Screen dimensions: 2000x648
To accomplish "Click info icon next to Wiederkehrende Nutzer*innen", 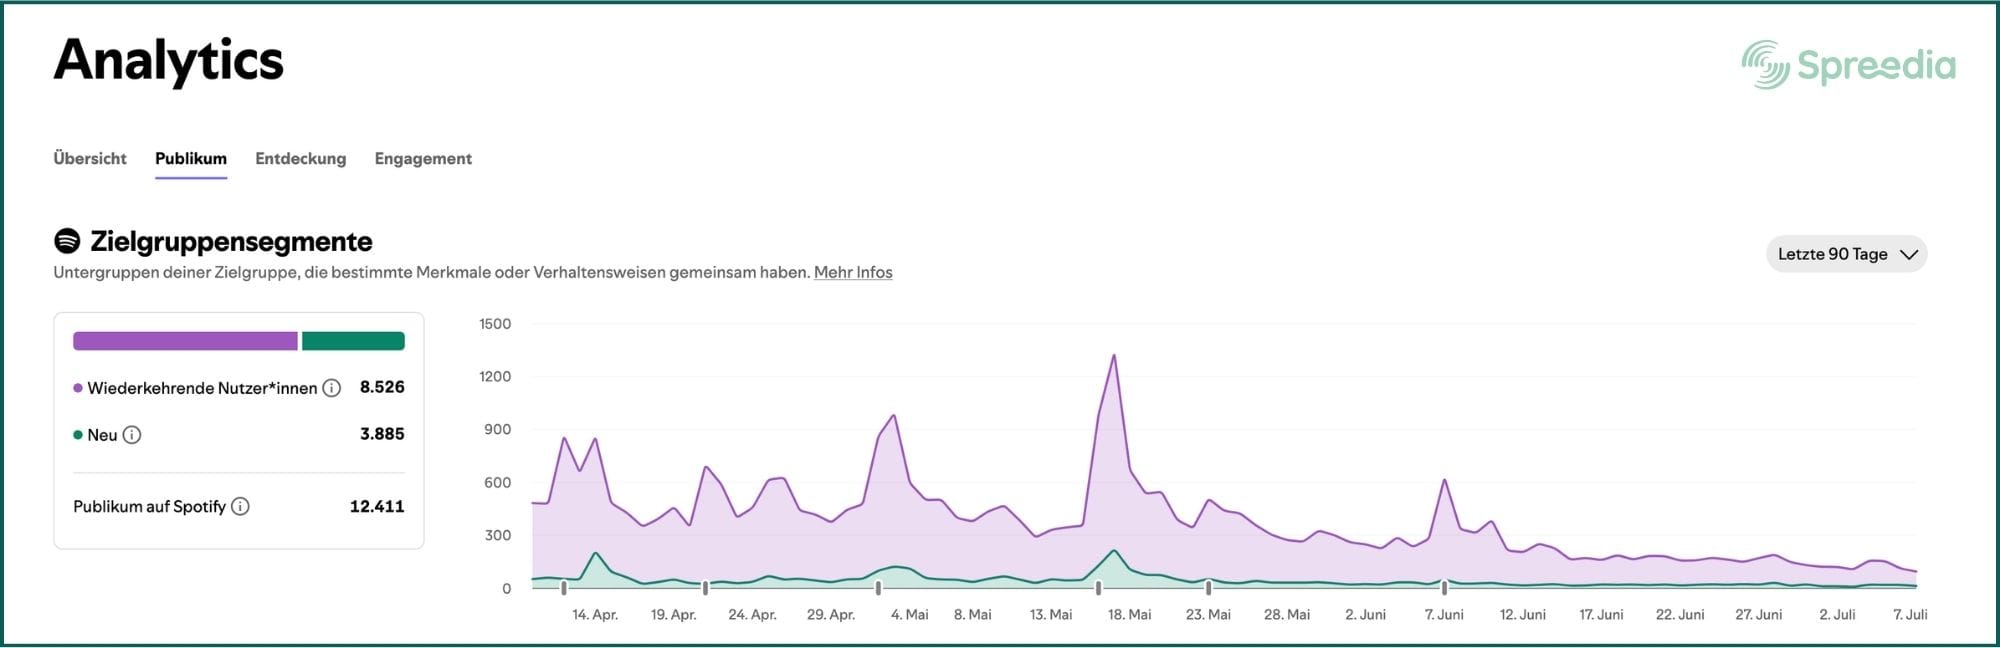I will click(x=332, y=388).
